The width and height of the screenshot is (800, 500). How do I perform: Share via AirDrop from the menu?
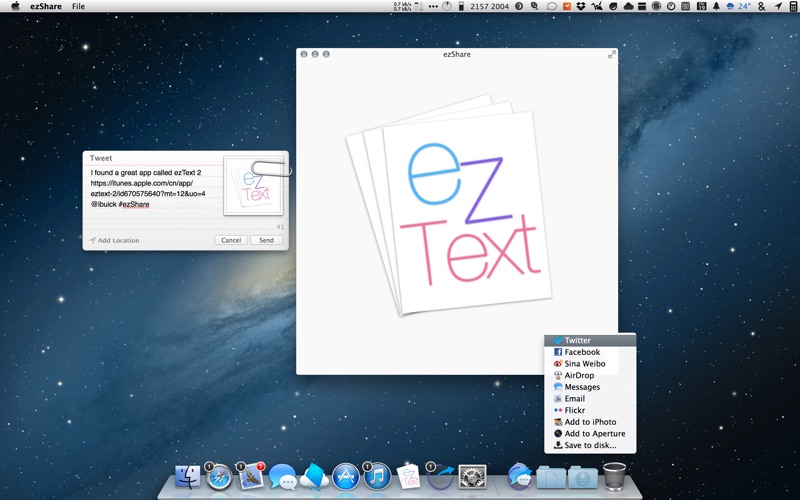590,375
